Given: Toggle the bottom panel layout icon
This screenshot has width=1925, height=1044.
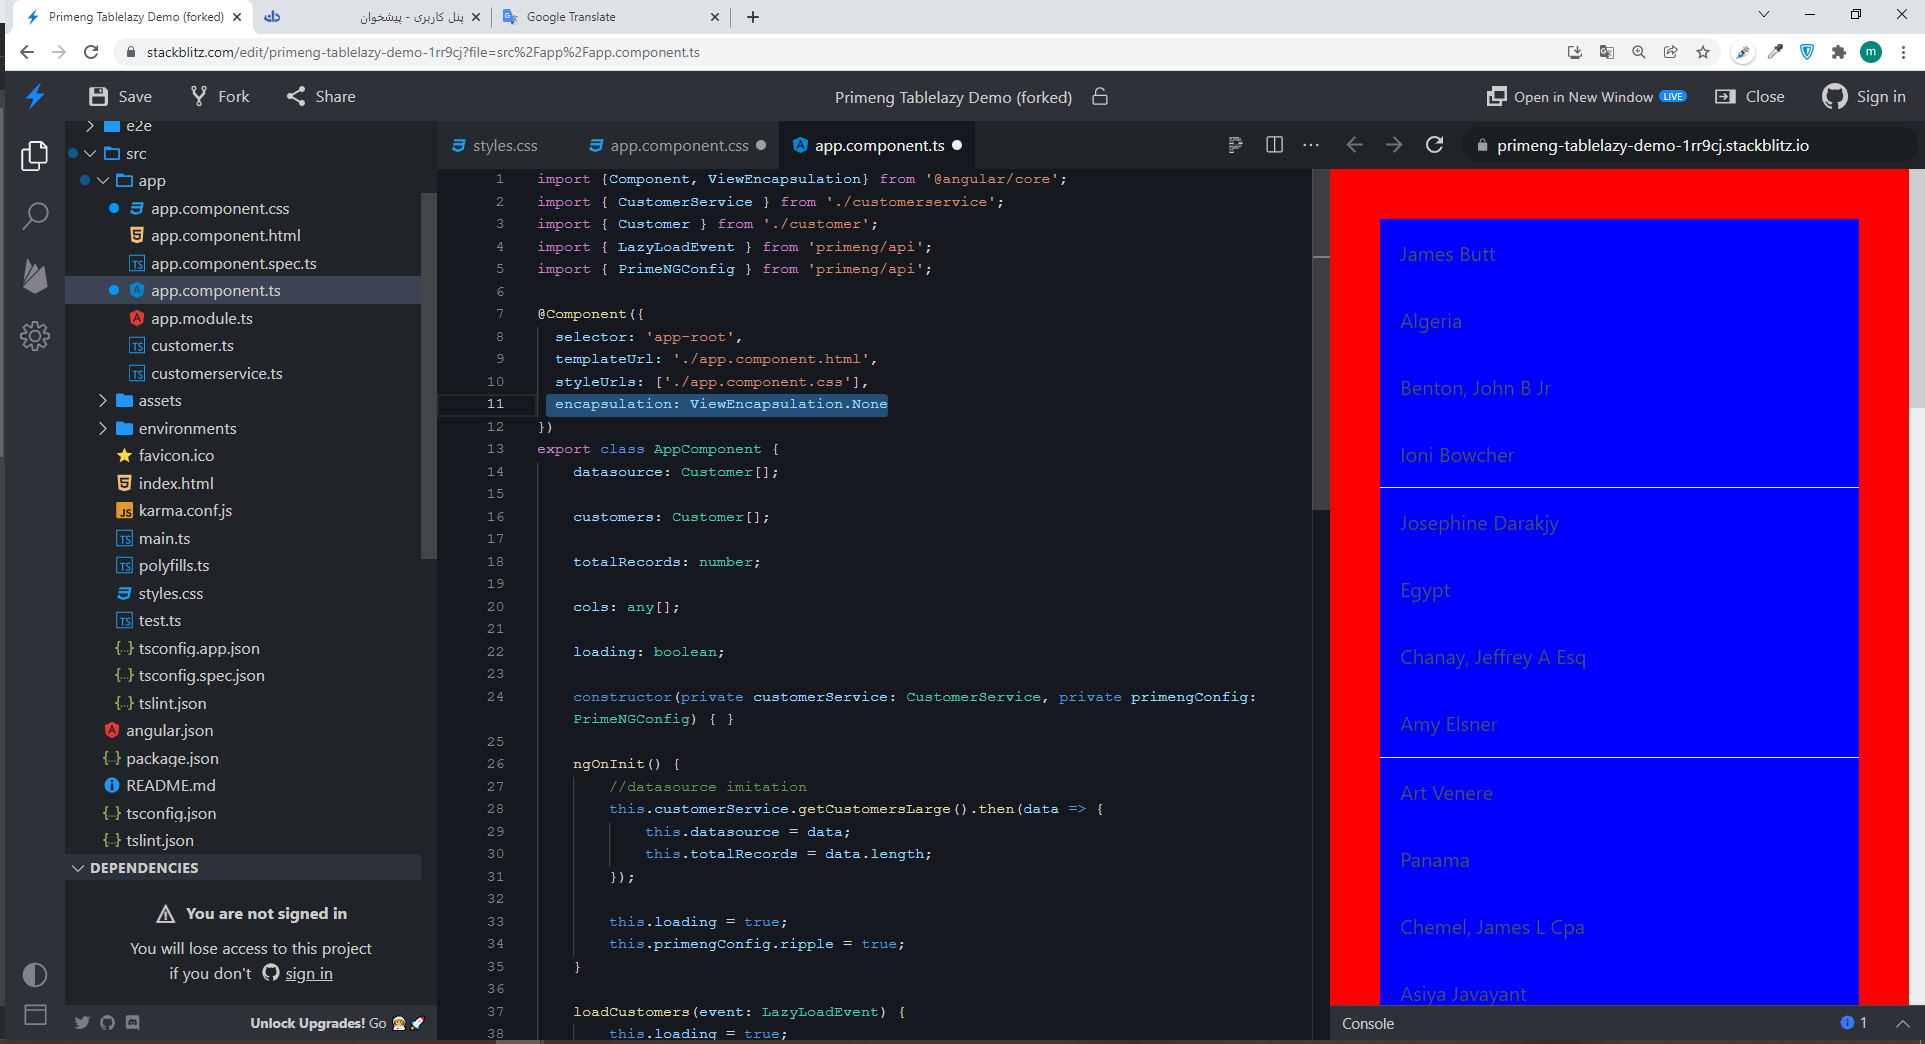Looking at the screenshot, I should (x=35, y=1015).
